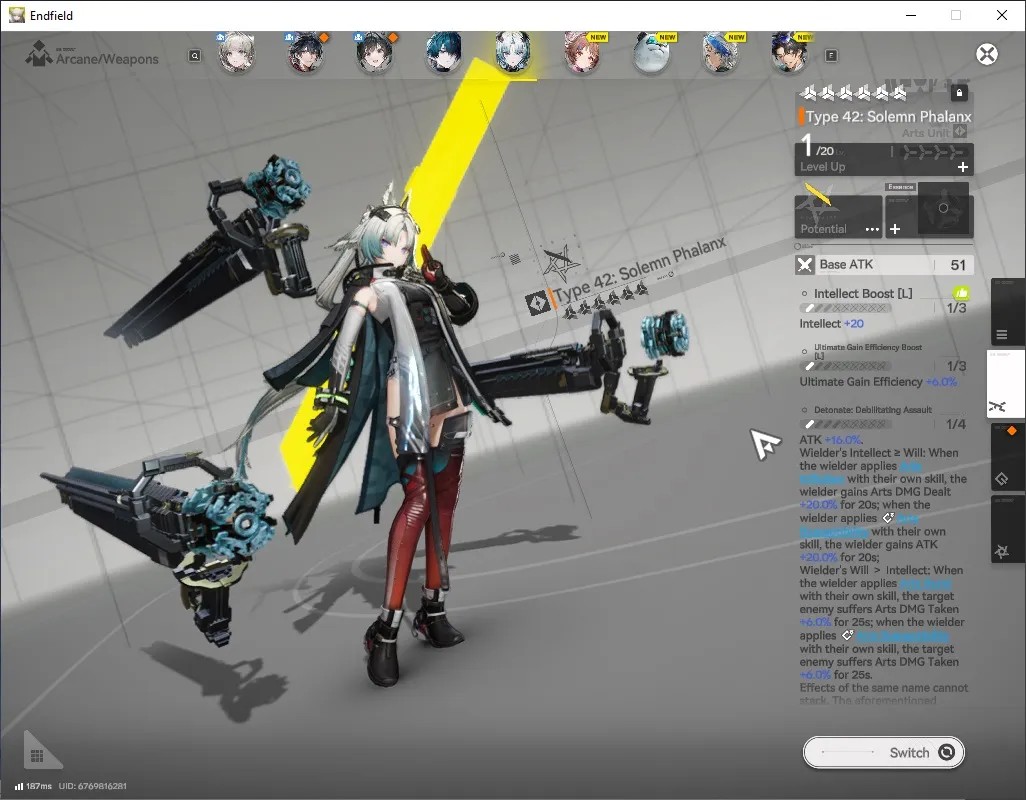
Task: Click the green thumbs-up recommendation icon
Action: (x=961, y=293)
